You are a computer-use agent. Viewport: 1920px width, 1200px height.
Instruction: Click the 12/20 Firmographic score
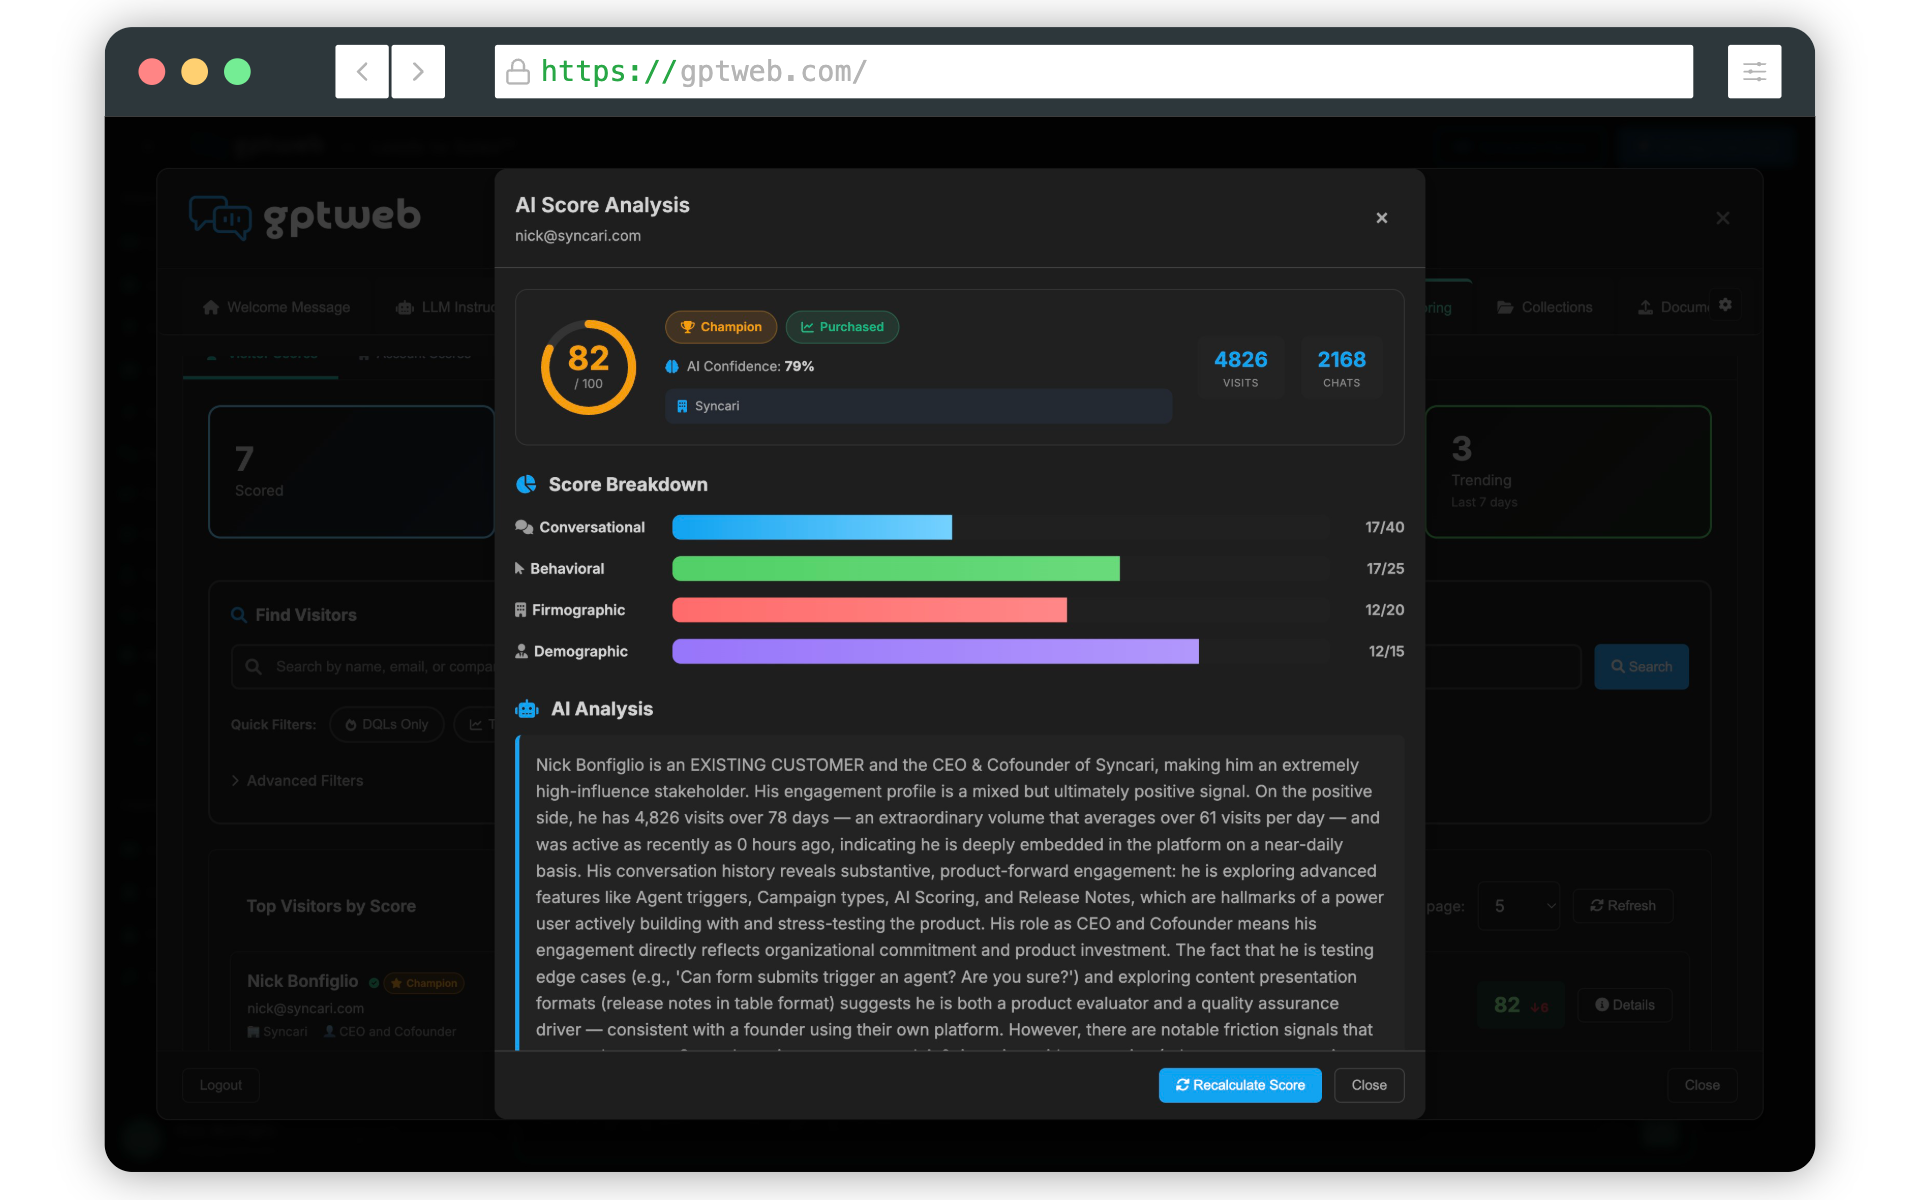[1385, 610]
